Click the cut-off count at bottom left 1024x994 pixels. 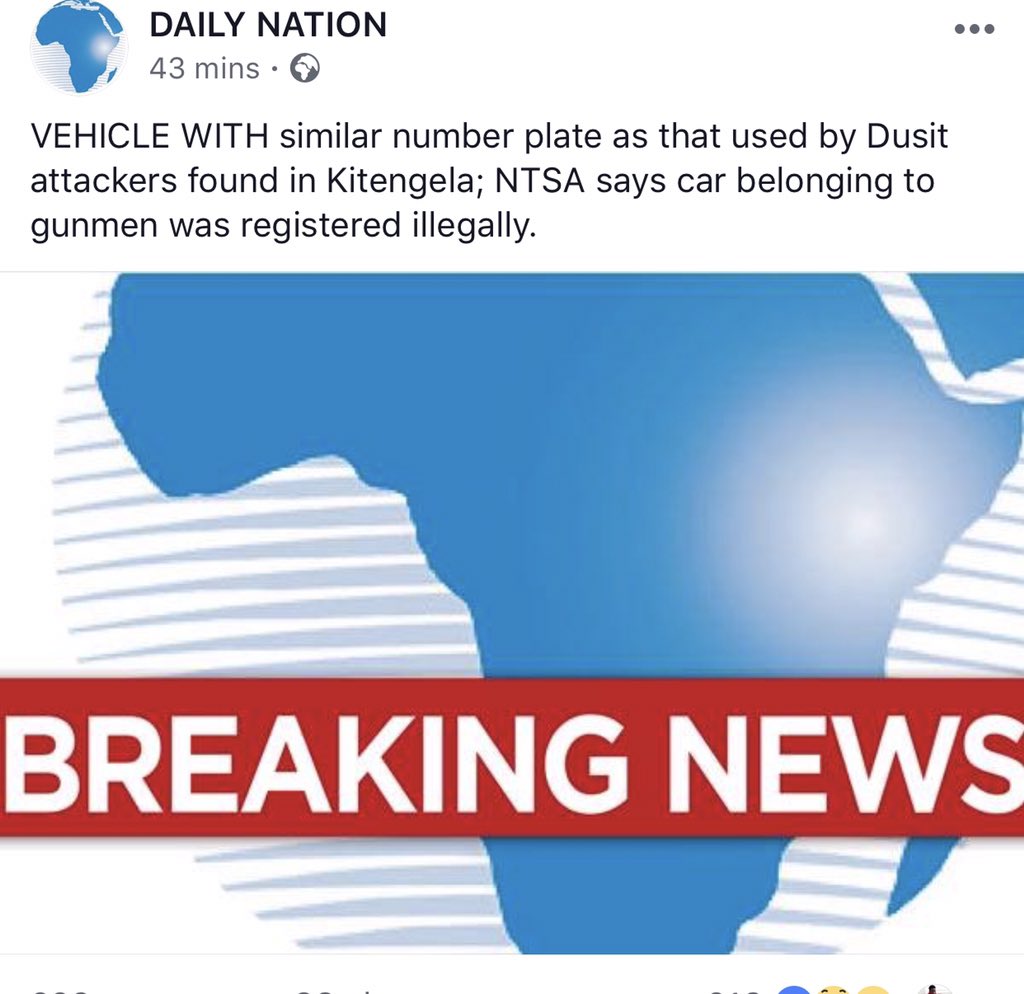click(x=60, y=991)
